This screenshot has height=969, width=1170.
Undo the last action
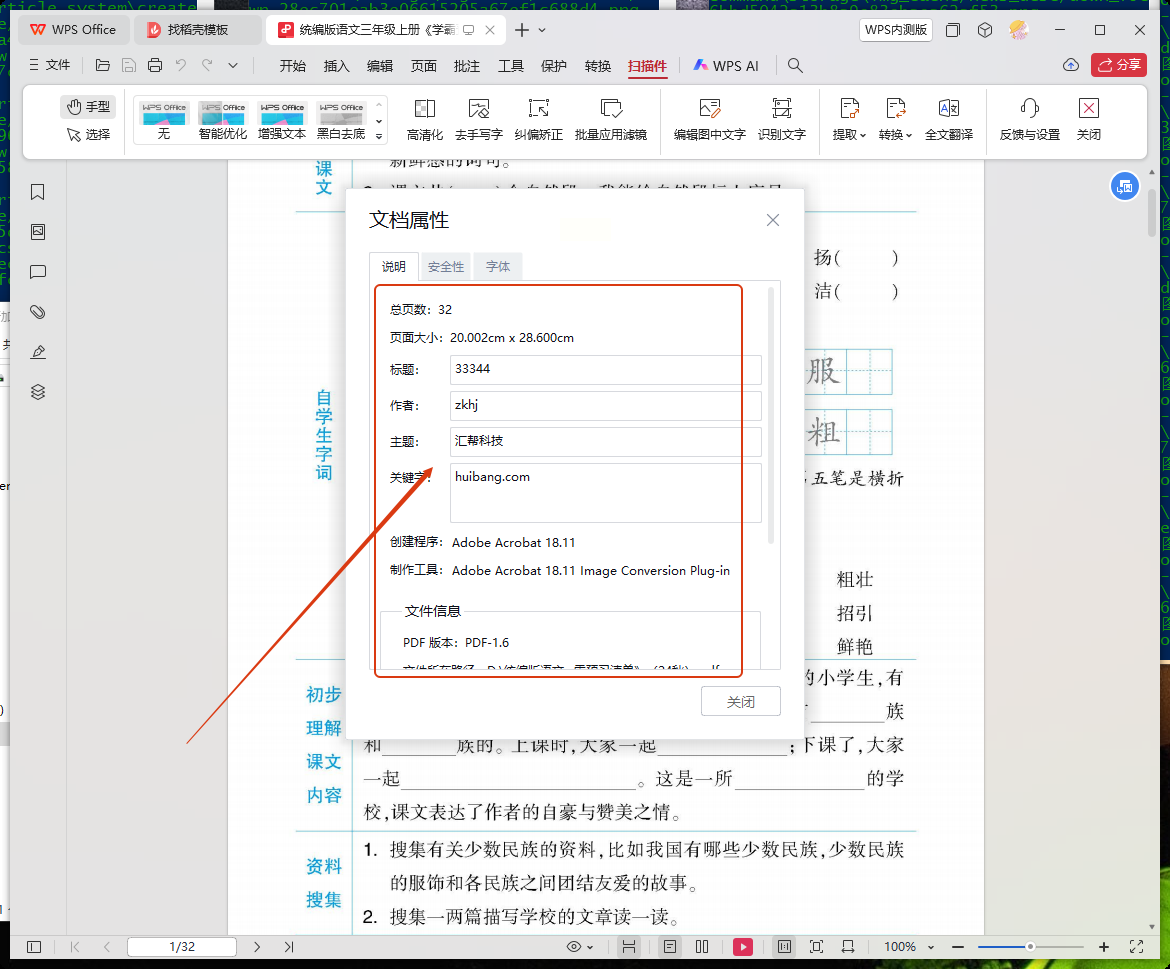coord(181,66)
